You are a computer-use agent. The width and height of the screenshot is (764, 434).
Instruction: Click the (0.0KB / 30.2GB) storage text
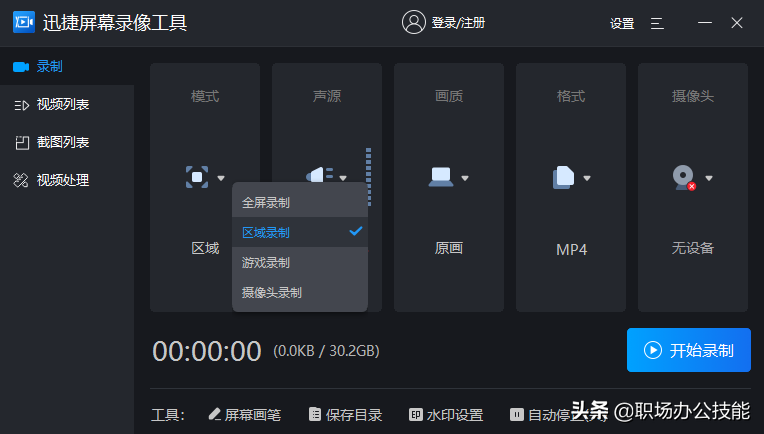tap(326, 351)
